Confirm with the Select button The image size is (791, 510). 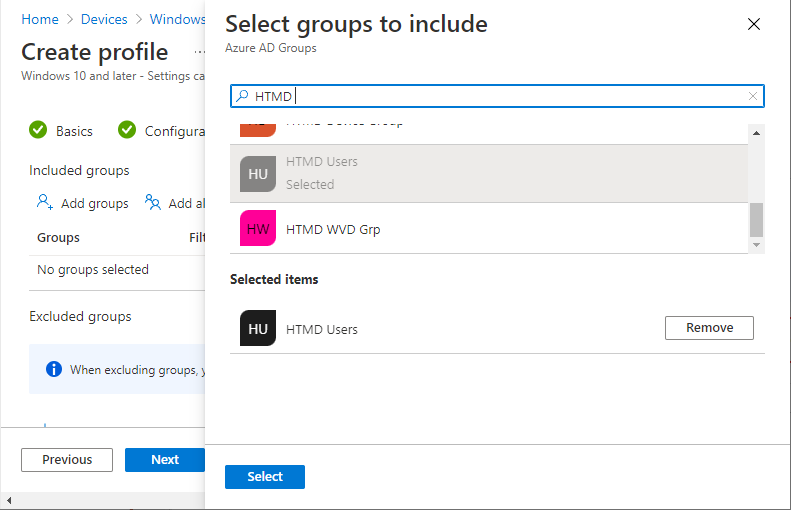pos(265,477)
